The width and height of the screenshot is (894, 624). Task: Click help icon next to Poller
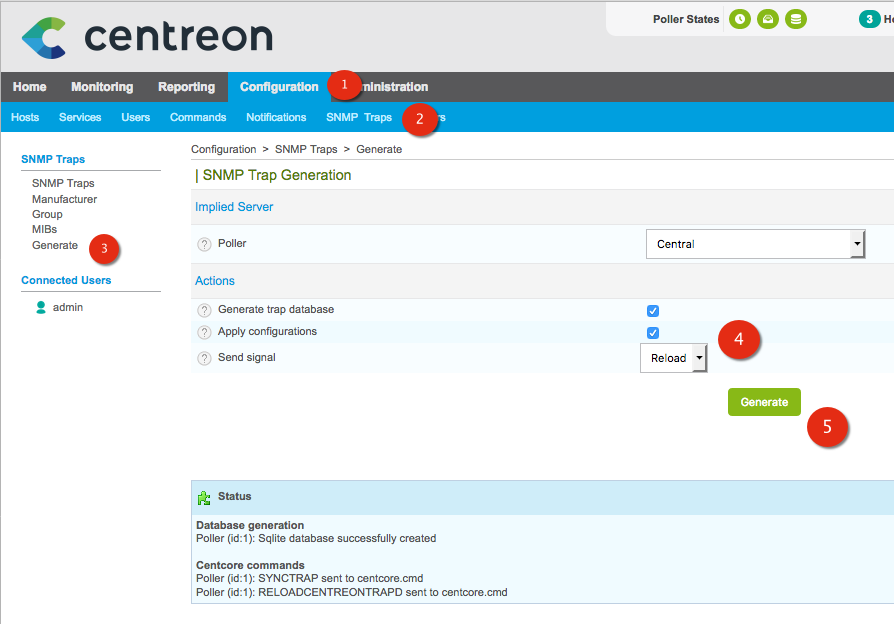point(204,244)
